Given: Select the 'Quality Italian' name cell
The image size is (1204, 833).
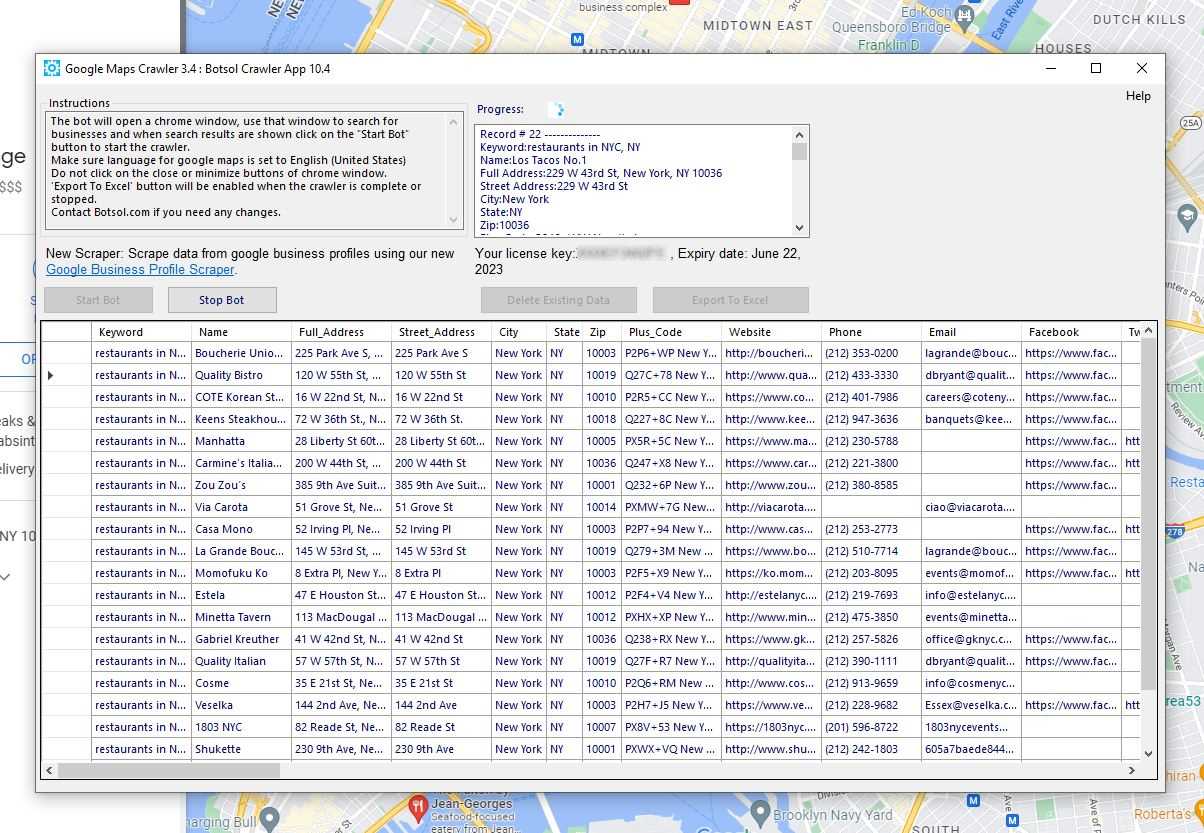Looking at the screenshot, I should pos(242,661).
